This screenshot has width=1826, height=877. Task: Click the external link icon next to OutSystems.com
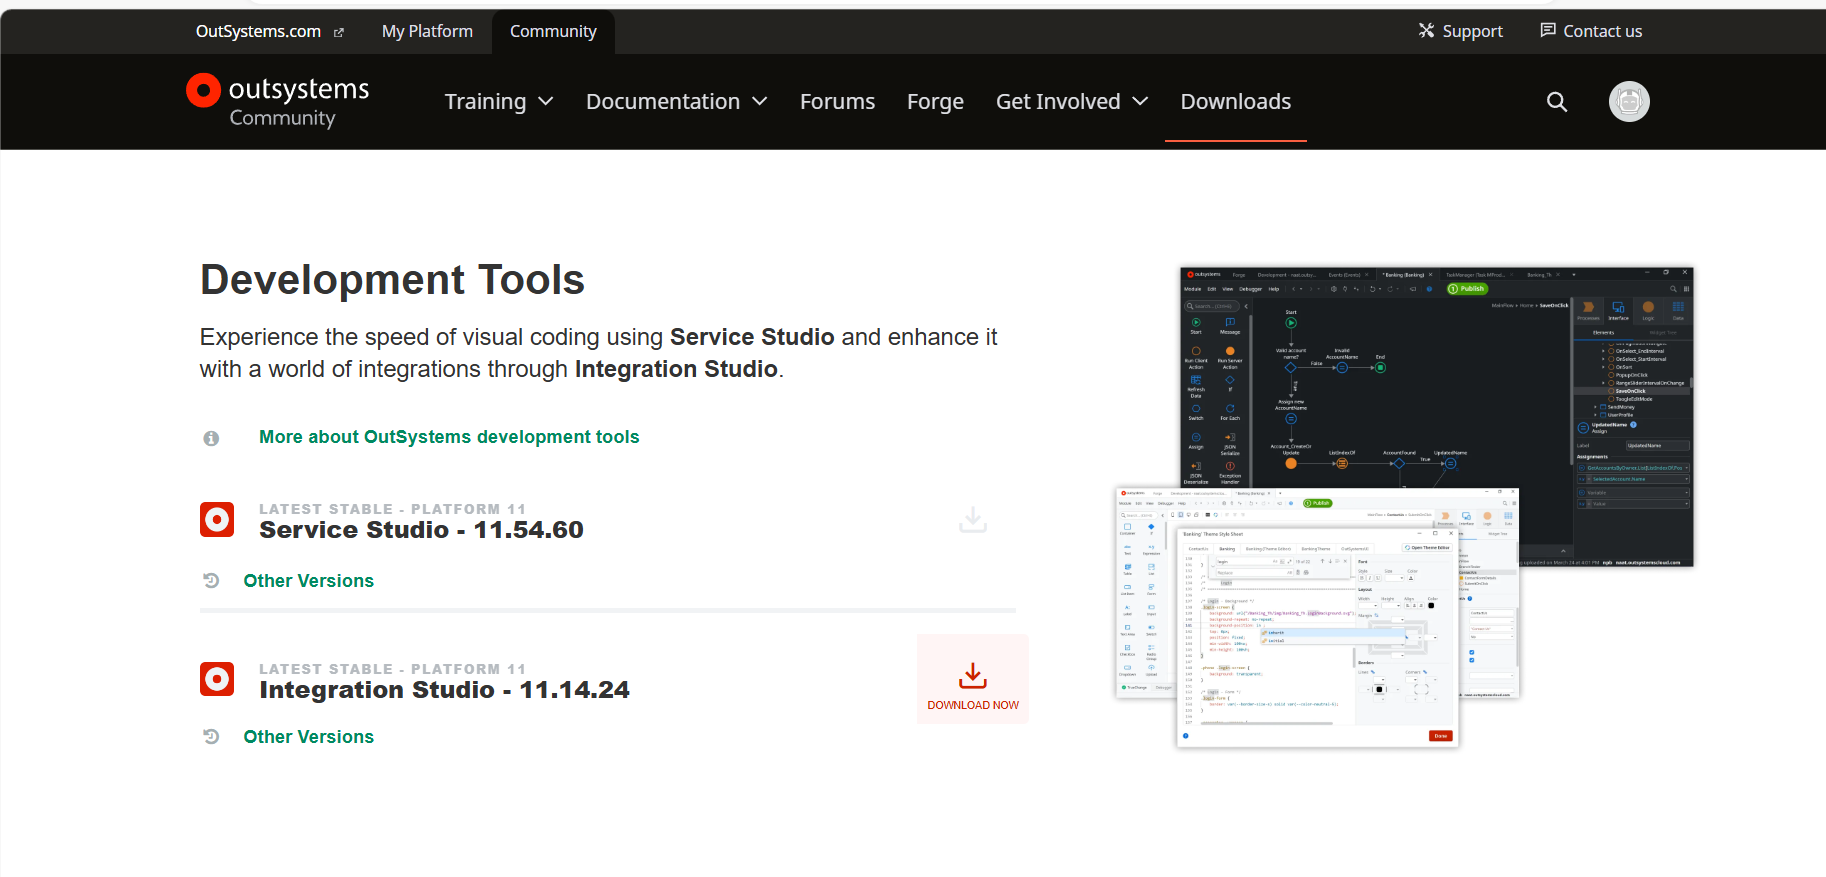338,32
